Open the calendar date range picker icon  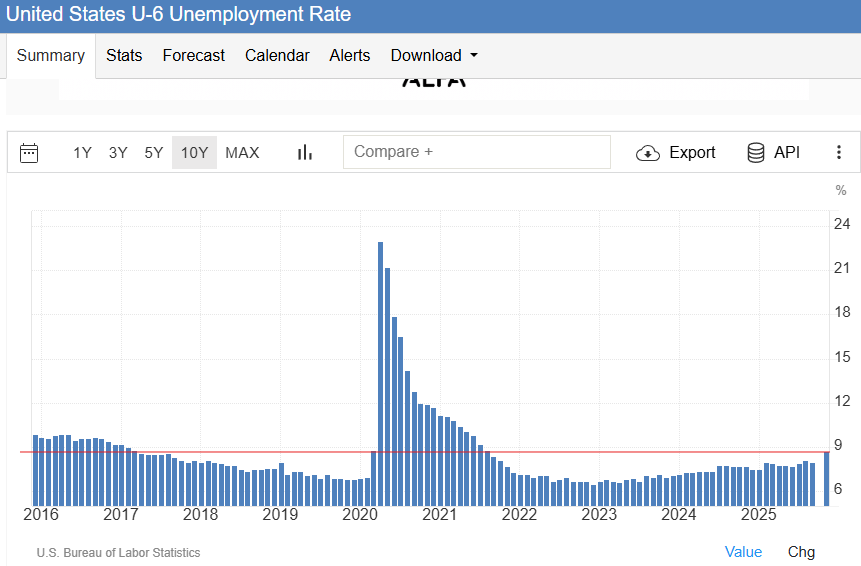(29, 153)
